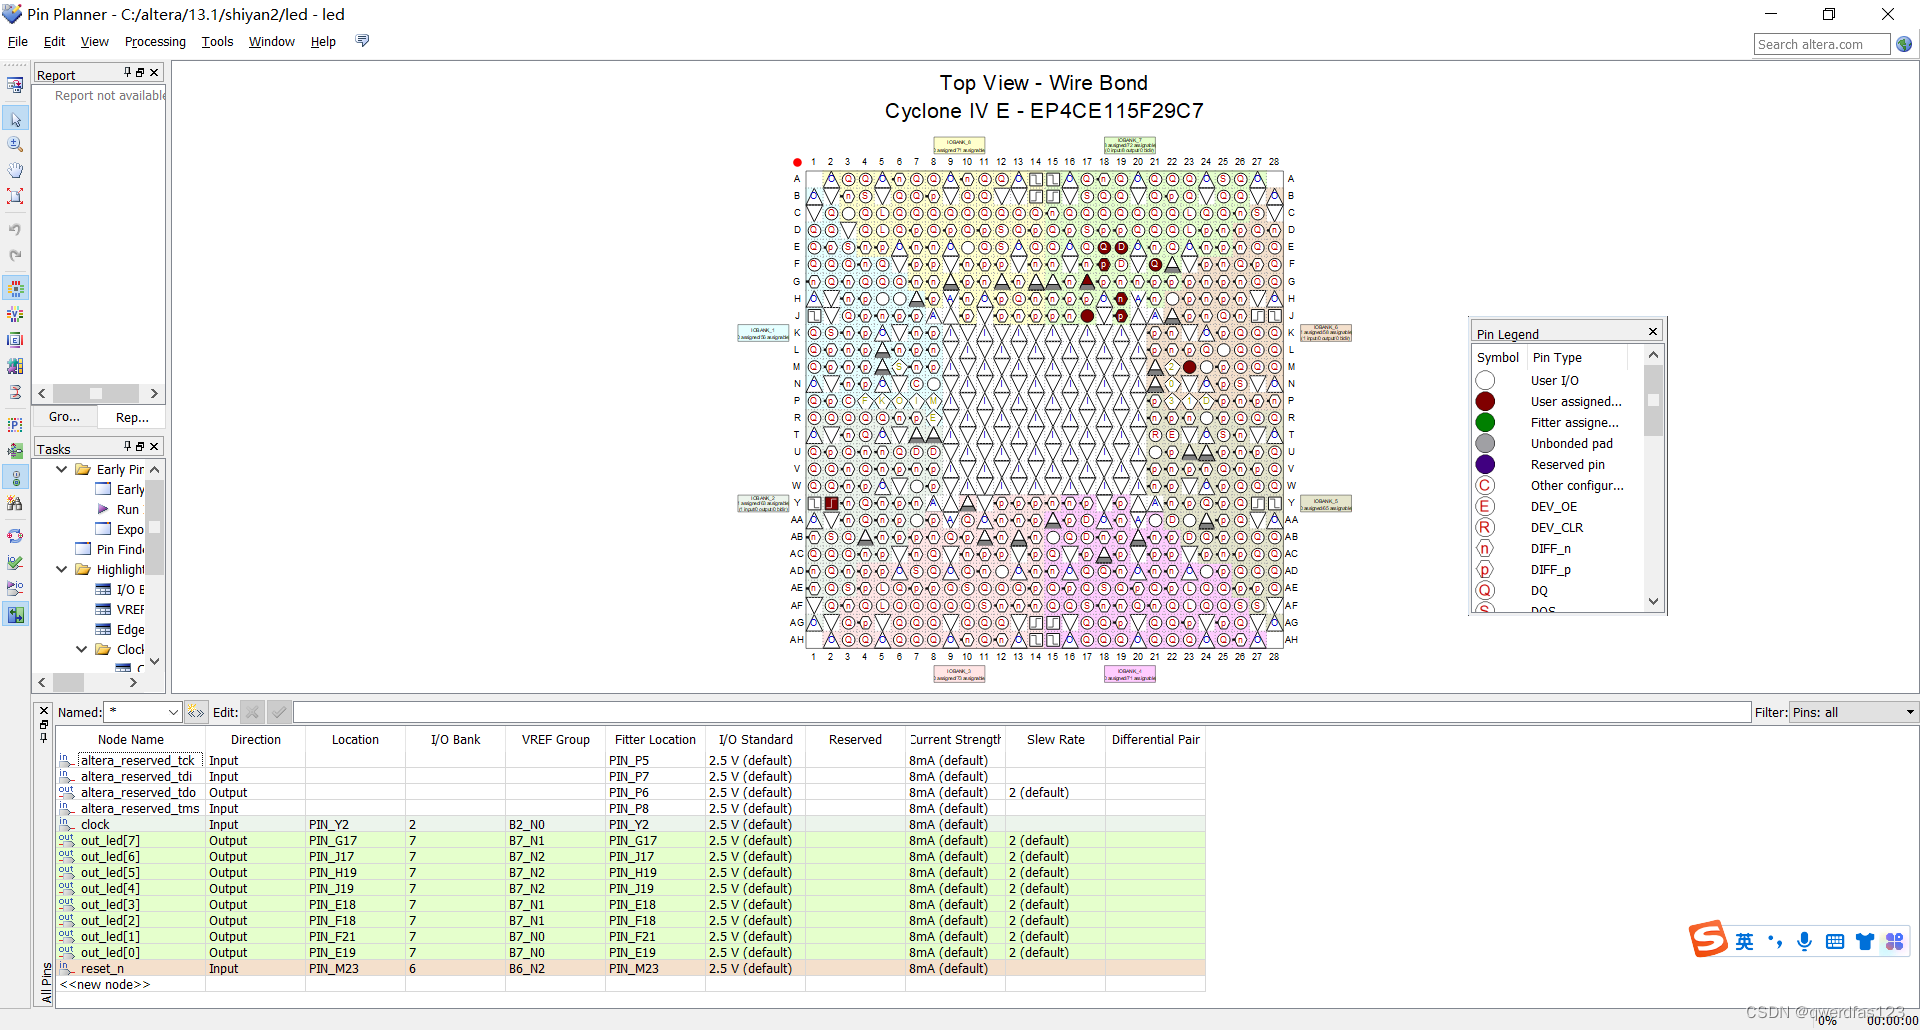Collapse the Highlight Pins folder
This screenshot has width=1920, height=1030.
(x=62, y=569)
